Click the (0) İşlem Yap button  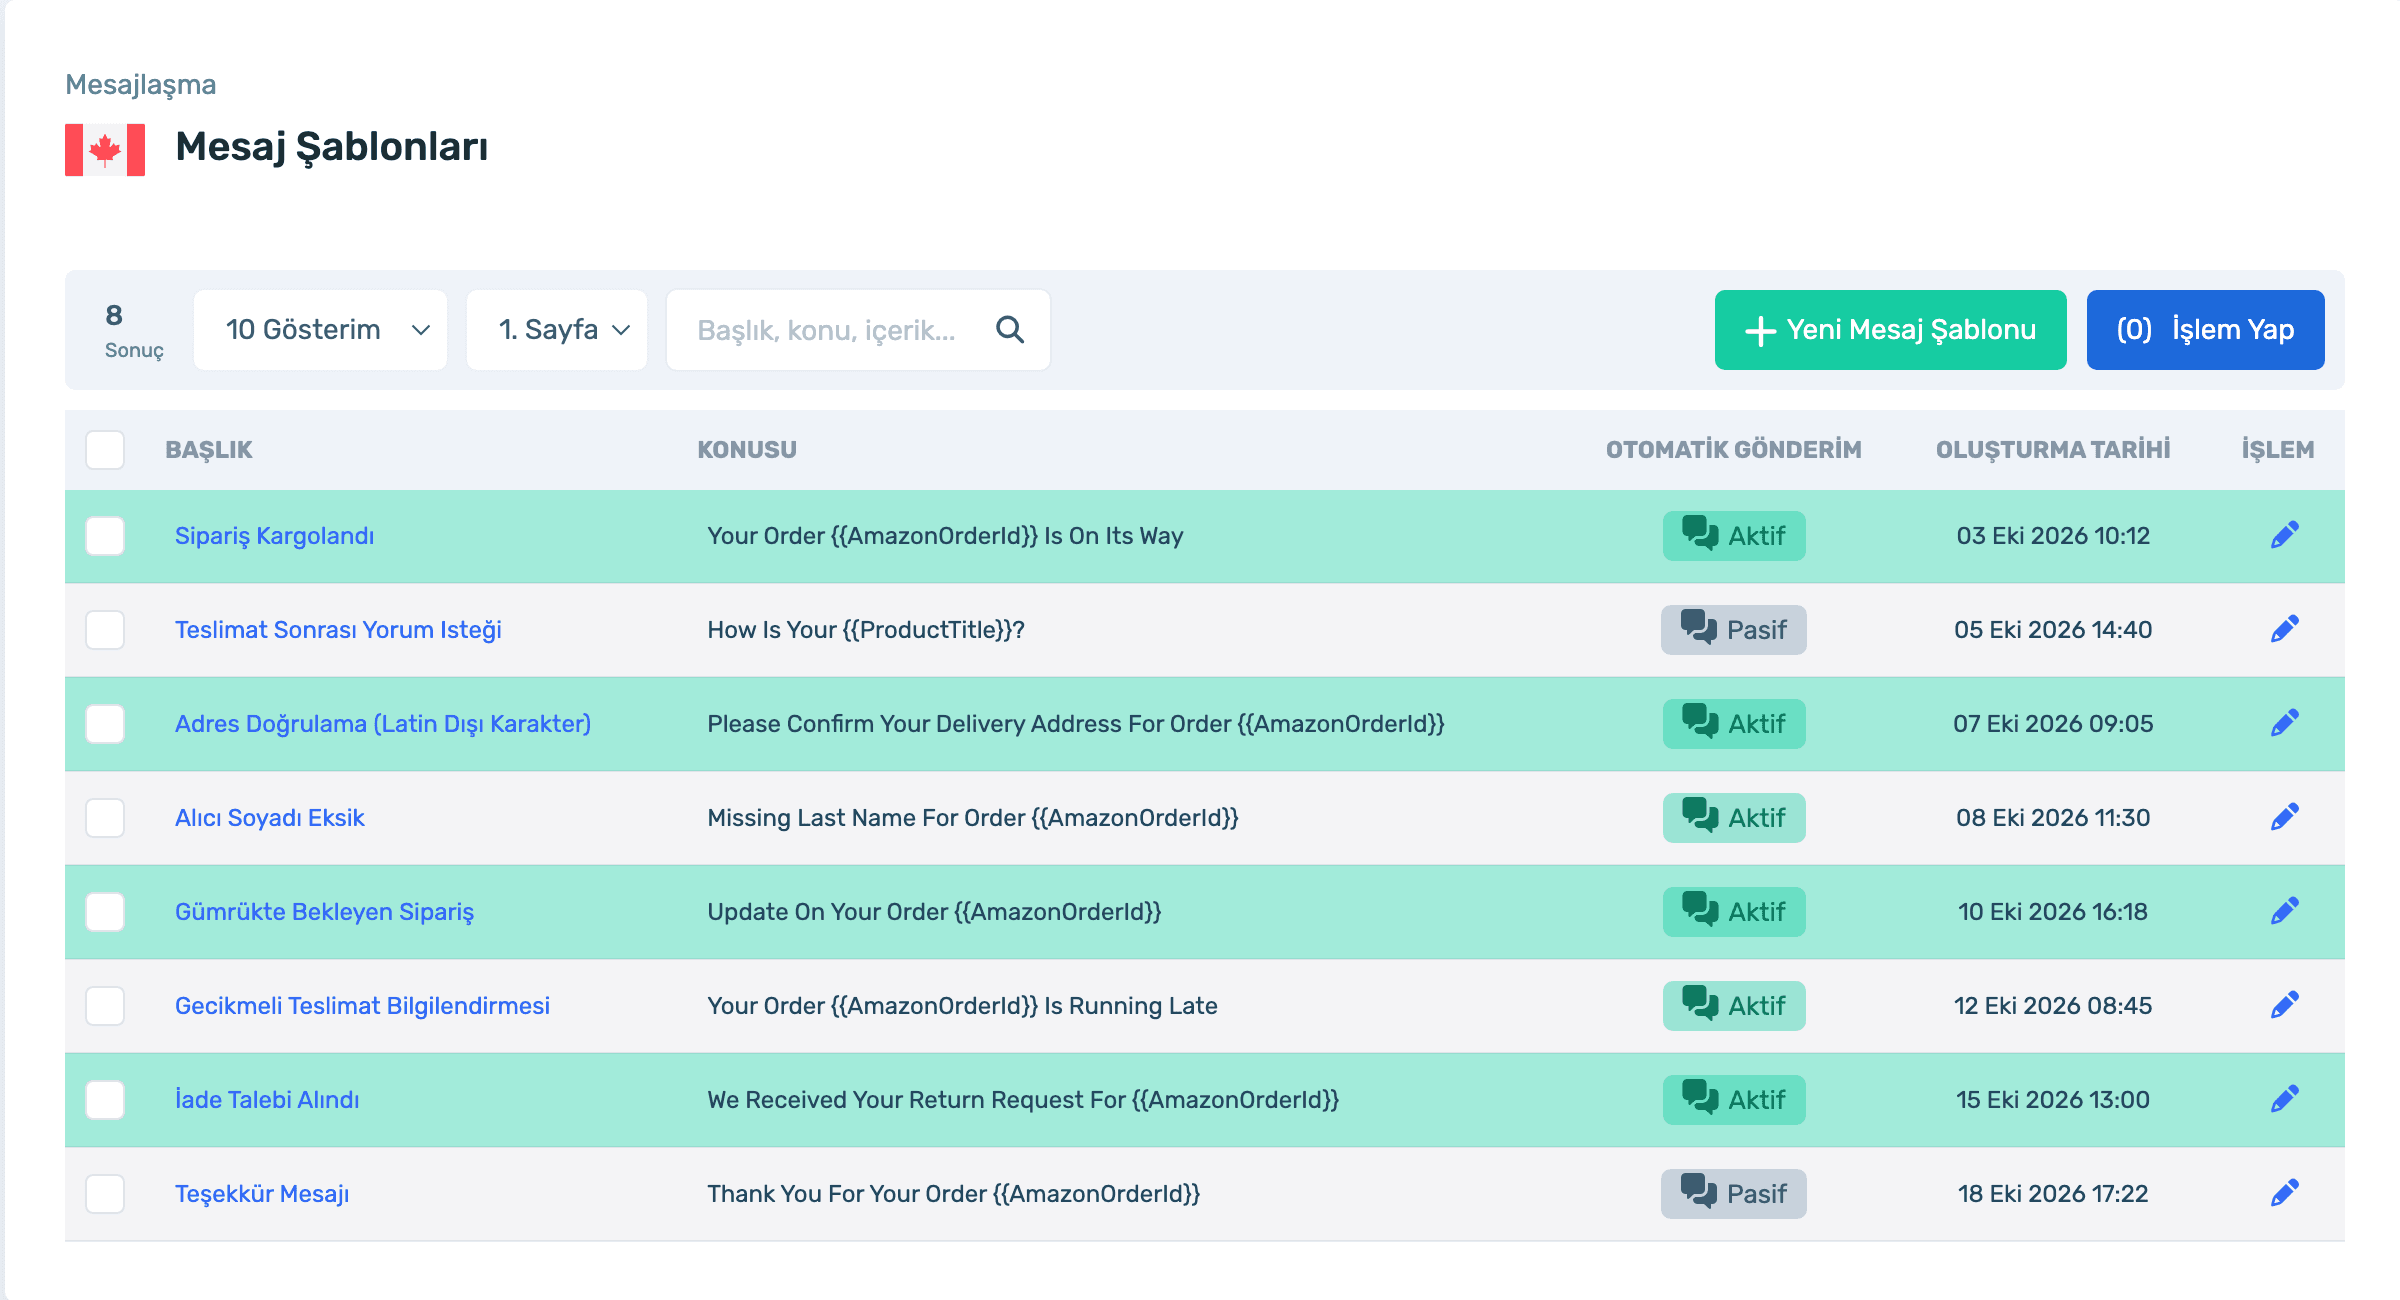pyautogui.click(x=2205, y=330)
